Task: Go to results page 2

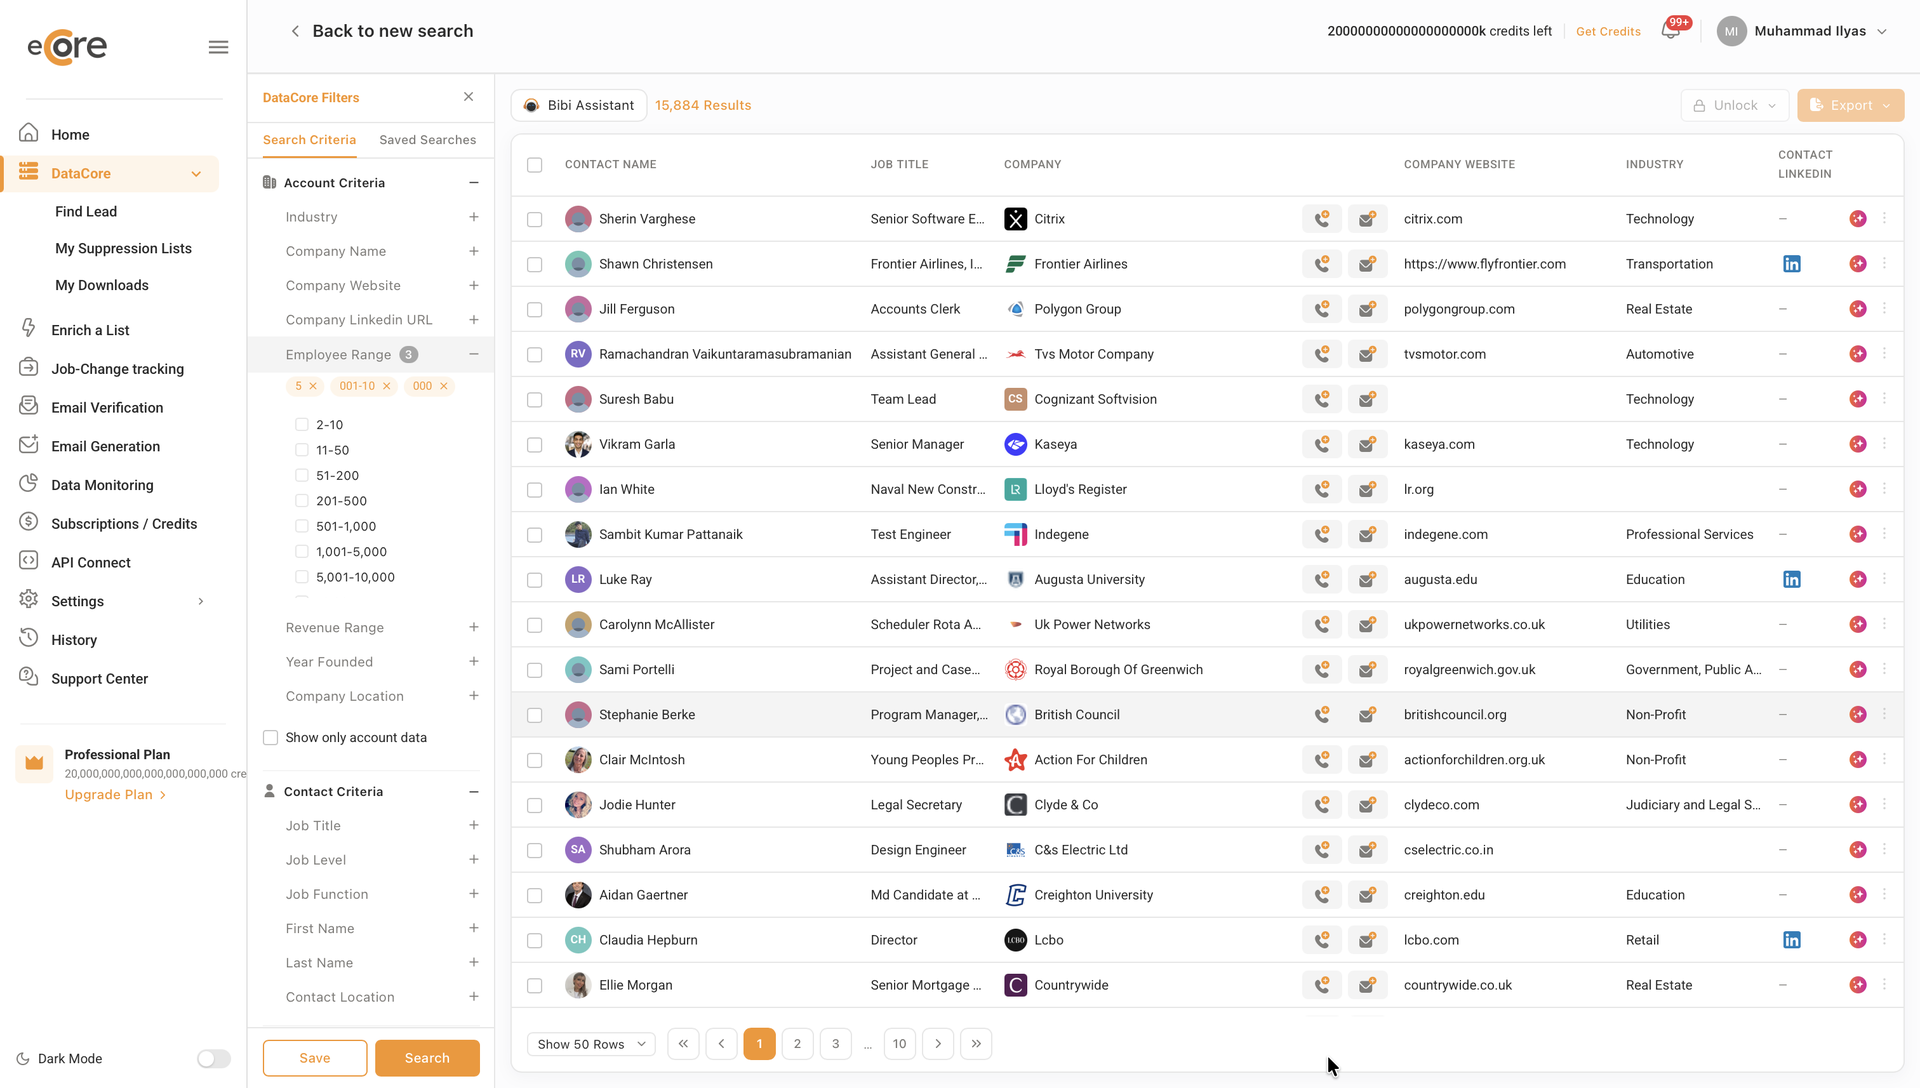Action: pos(797,1044)
